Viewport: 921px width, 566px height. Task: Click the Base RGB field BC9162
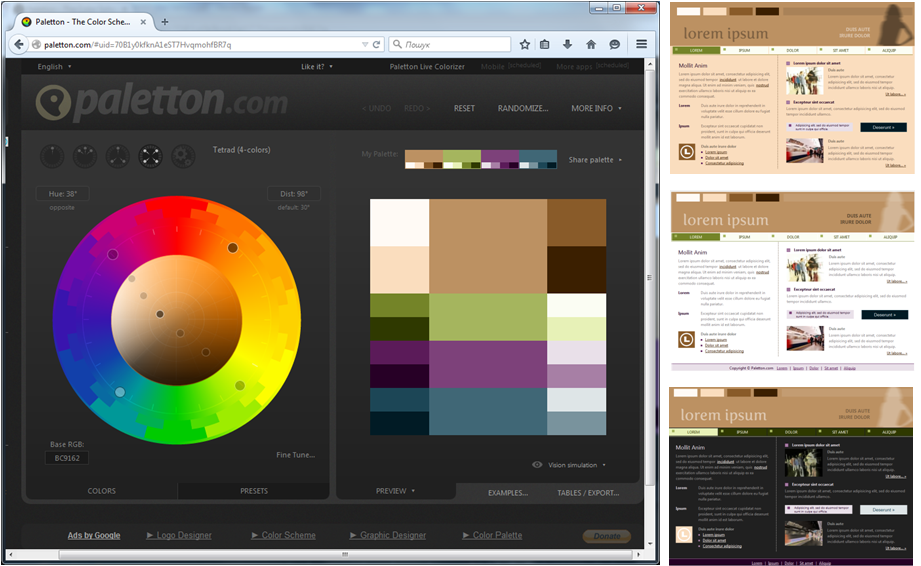point(67,458)
